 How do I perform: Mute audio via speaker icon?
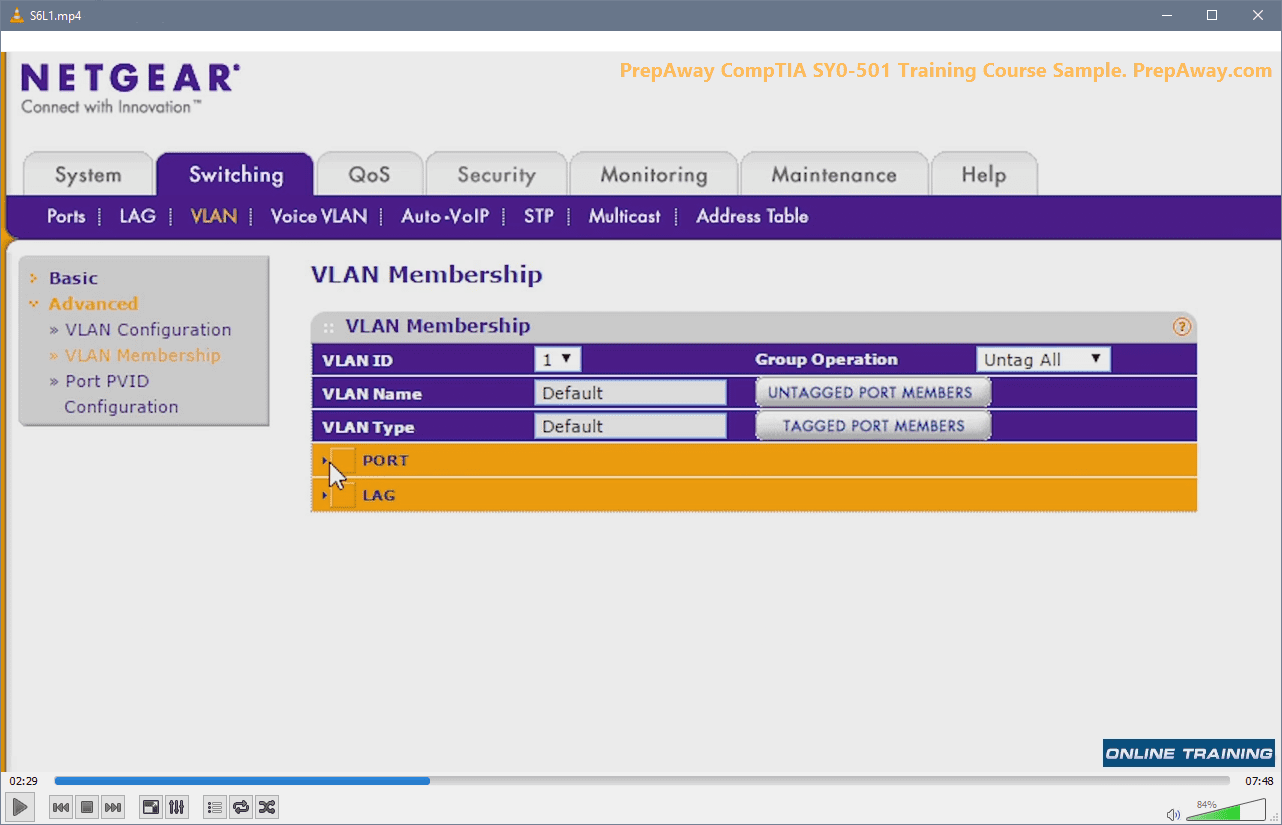pos(1173,814)
